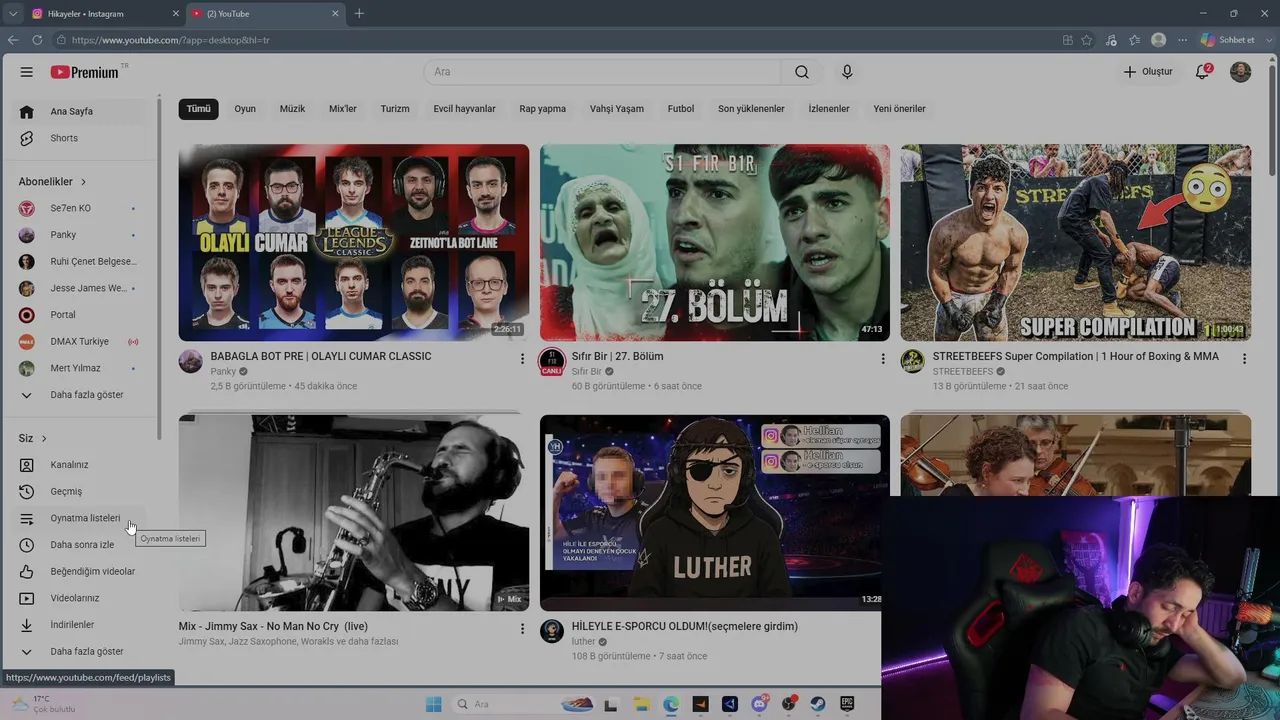This screenshot has height=720, width=1280.
Task: Open STREETBEEFS channel avatar
Action: point(912,361)
